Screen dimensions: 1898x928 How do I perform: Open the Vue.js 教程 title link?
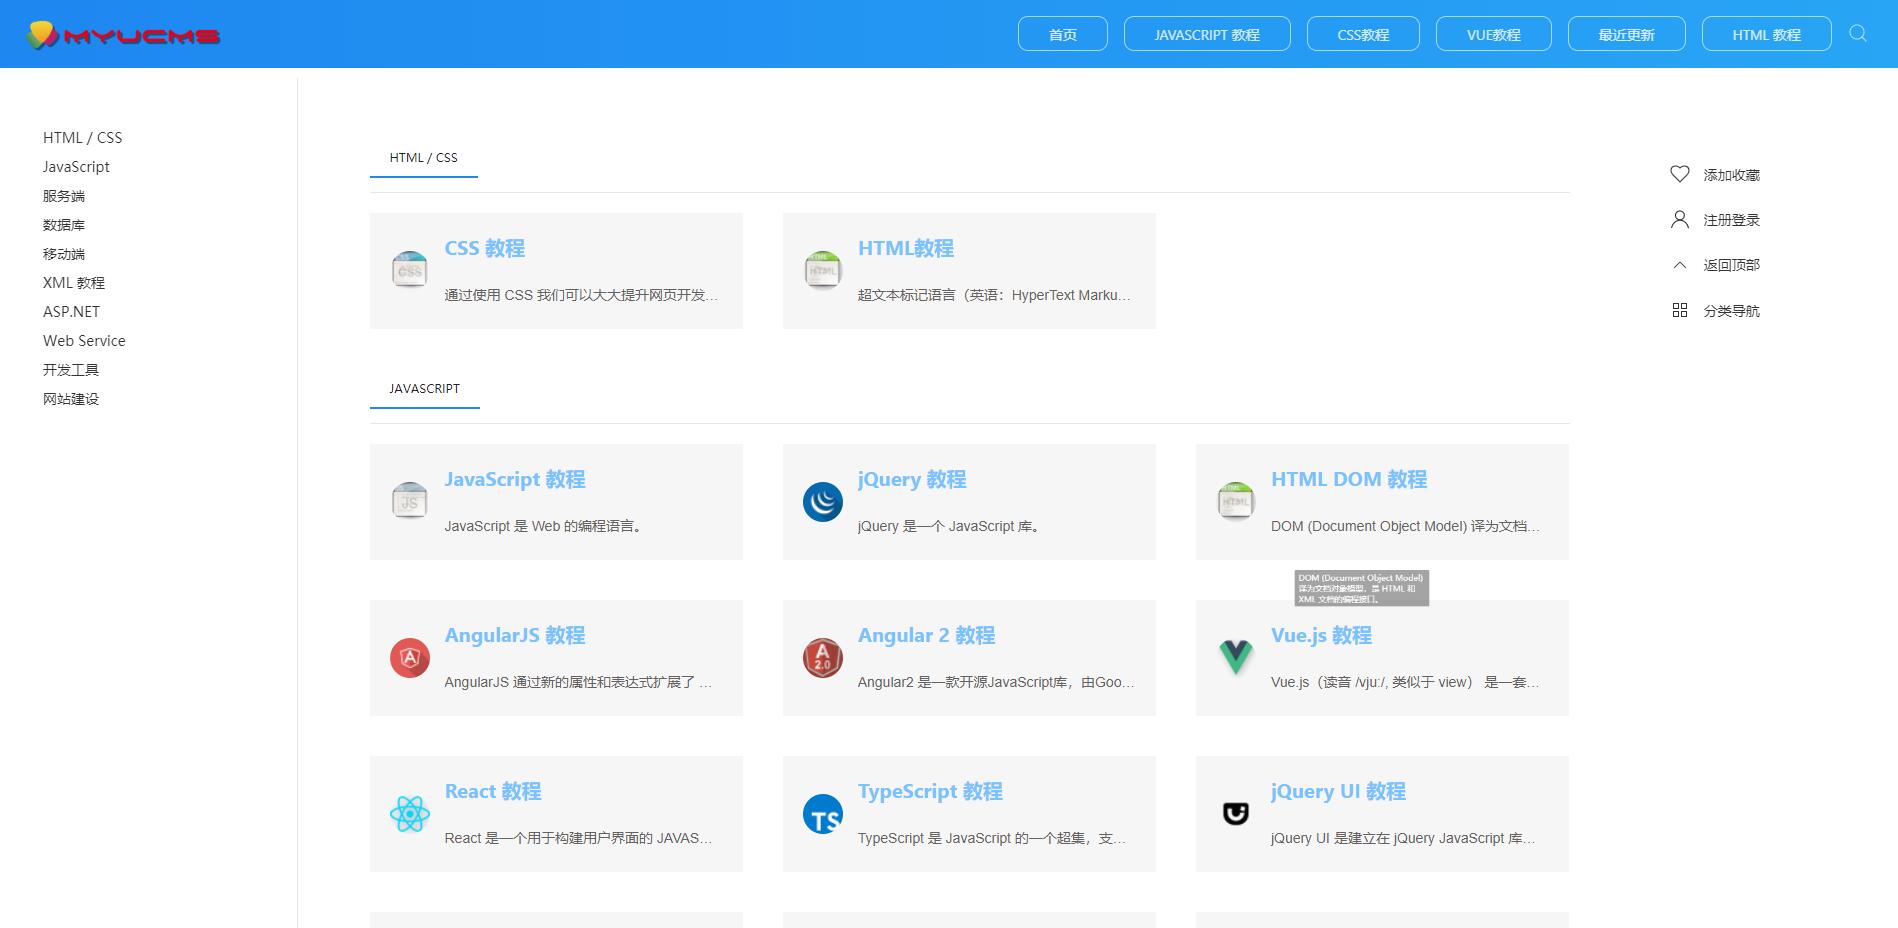(x=1322, y=635)
